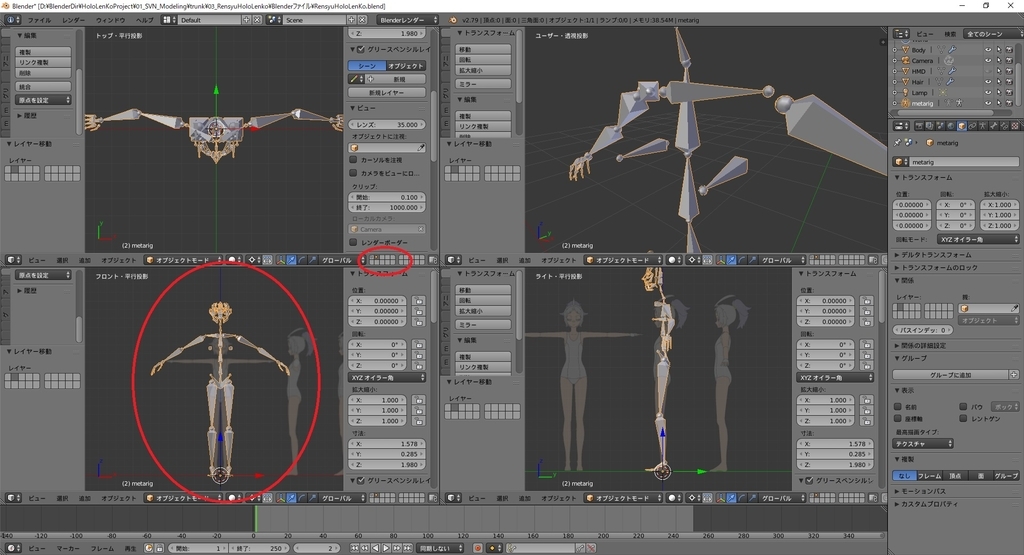1024x555 pixels.
Task: Click リンク複製 in top-left tool shelf
Action: point(43,62)
